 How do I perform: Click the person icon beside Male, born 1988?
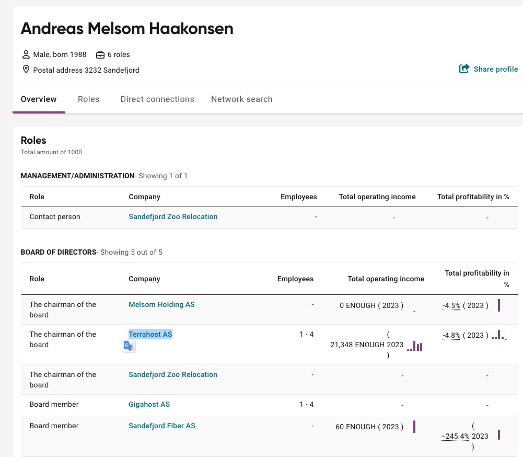pyautogui.click(x=26, y=54)
